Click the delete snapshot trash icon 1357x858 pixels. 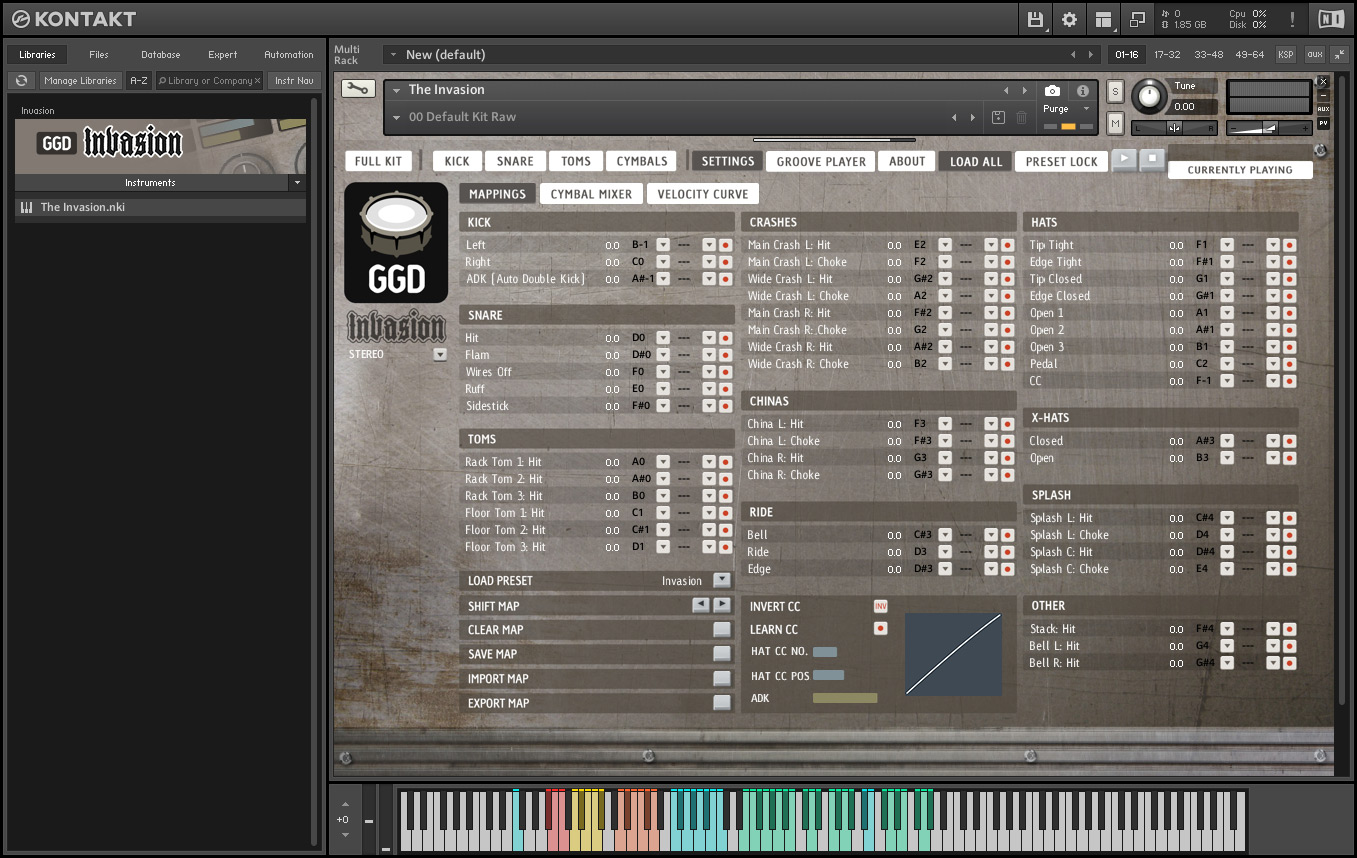1021,118
